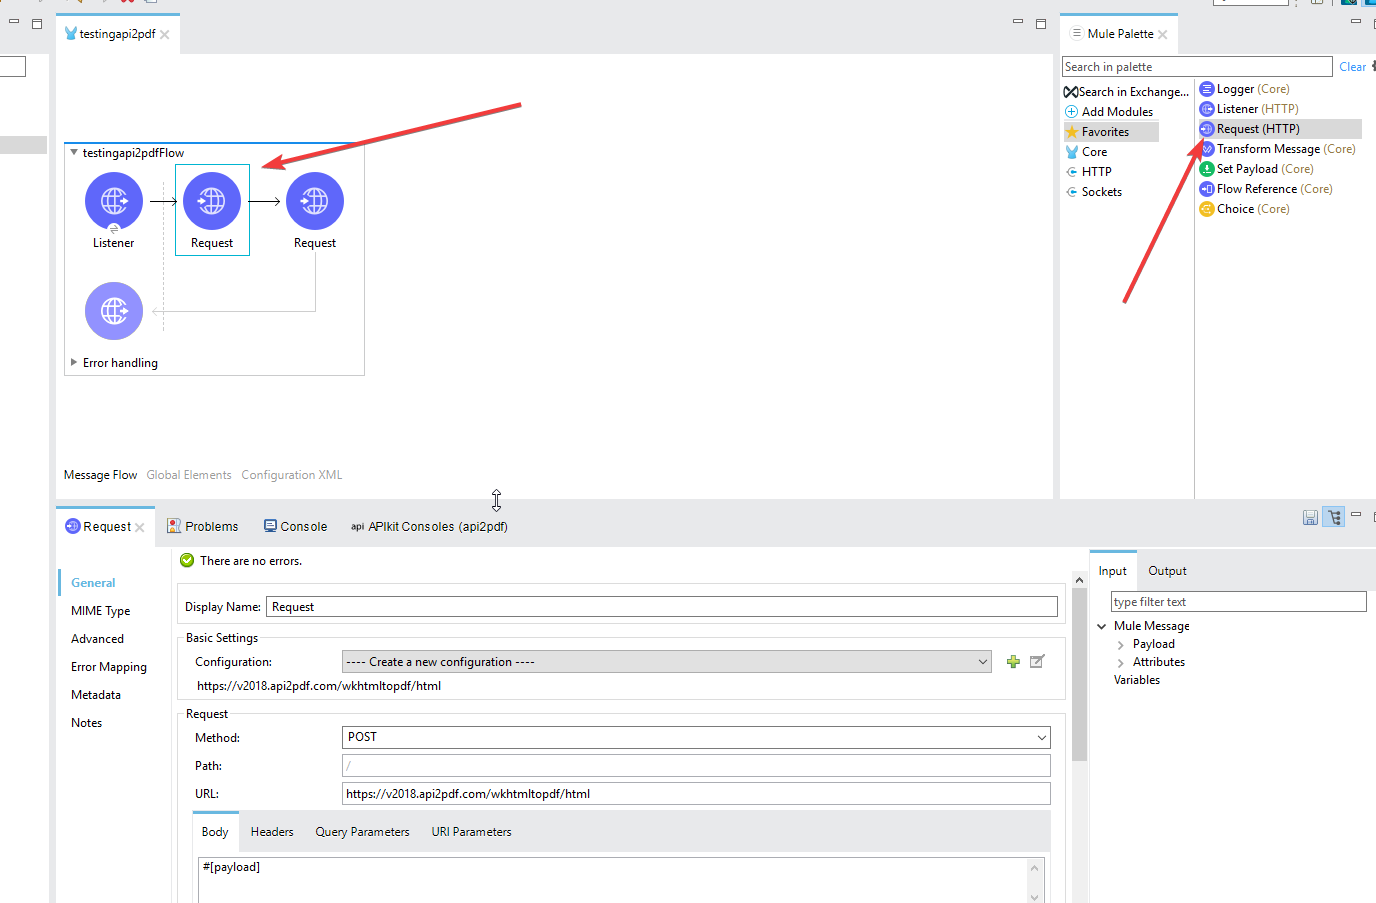Open the Query Parameters tab
1376x903 pixels.
362,832
